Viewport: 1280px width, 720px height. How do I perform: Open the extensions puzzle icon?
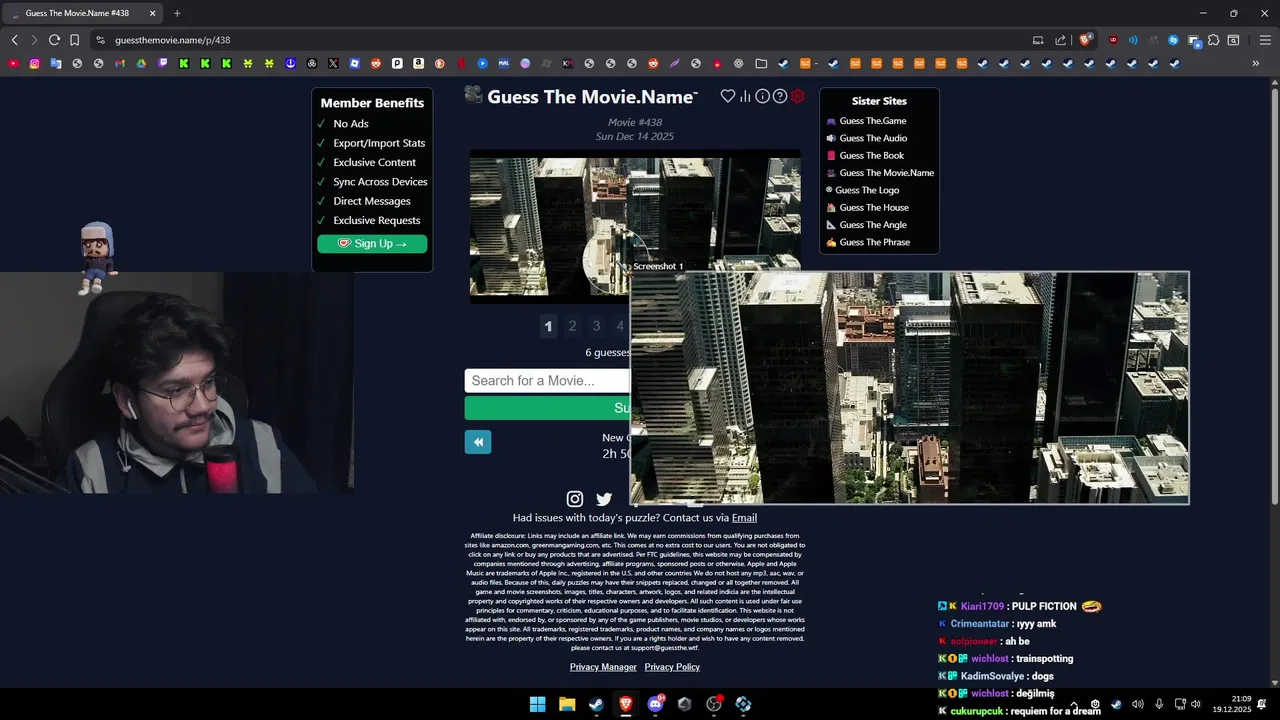tap(1213, 40)
